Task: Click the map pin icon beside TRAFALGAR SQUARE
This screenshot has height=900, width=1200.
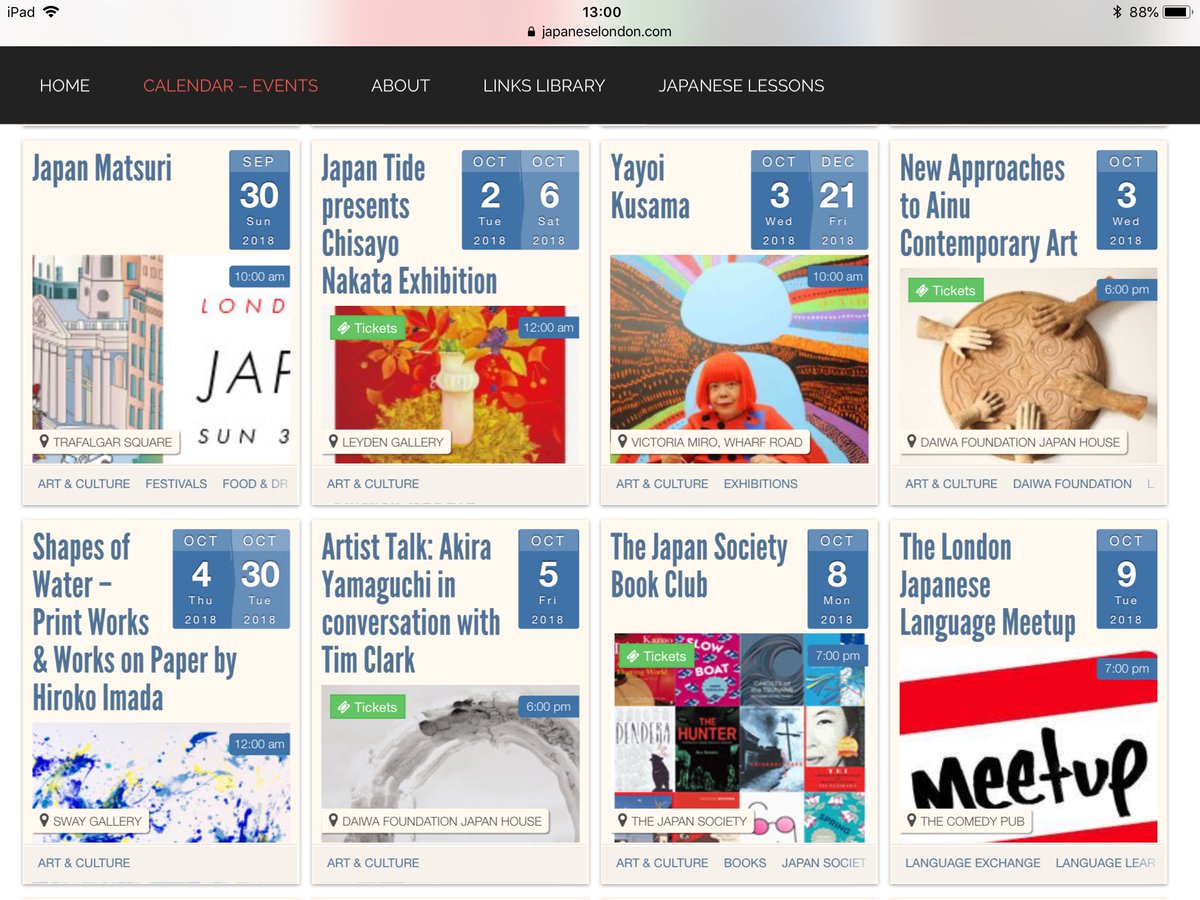Action: point(44,442)
